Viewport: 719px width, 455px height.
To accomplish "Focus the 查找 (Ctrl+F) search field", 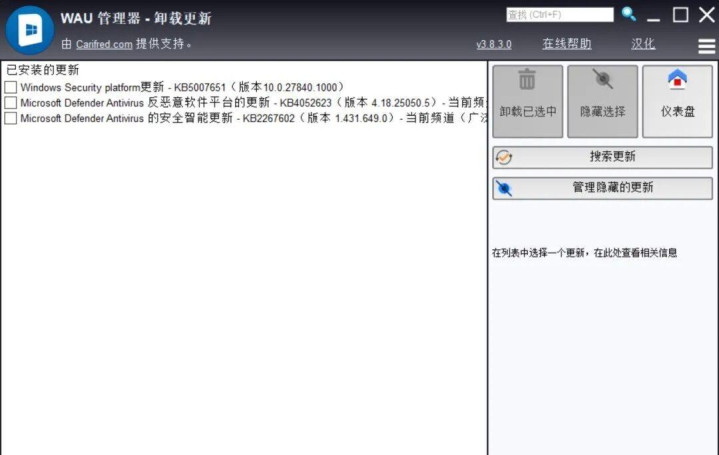I will (x=560, y=15).
